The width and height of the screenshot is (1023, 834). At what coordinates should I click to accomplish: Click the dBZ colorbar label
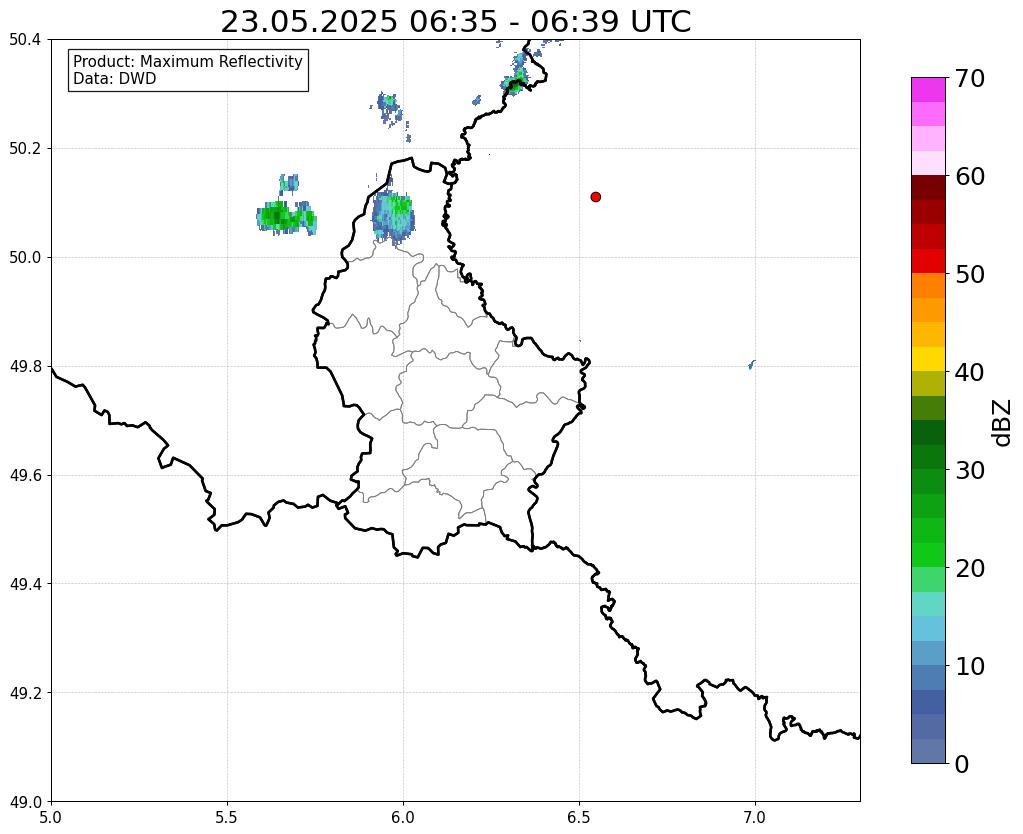click(x=1003, y=423)
